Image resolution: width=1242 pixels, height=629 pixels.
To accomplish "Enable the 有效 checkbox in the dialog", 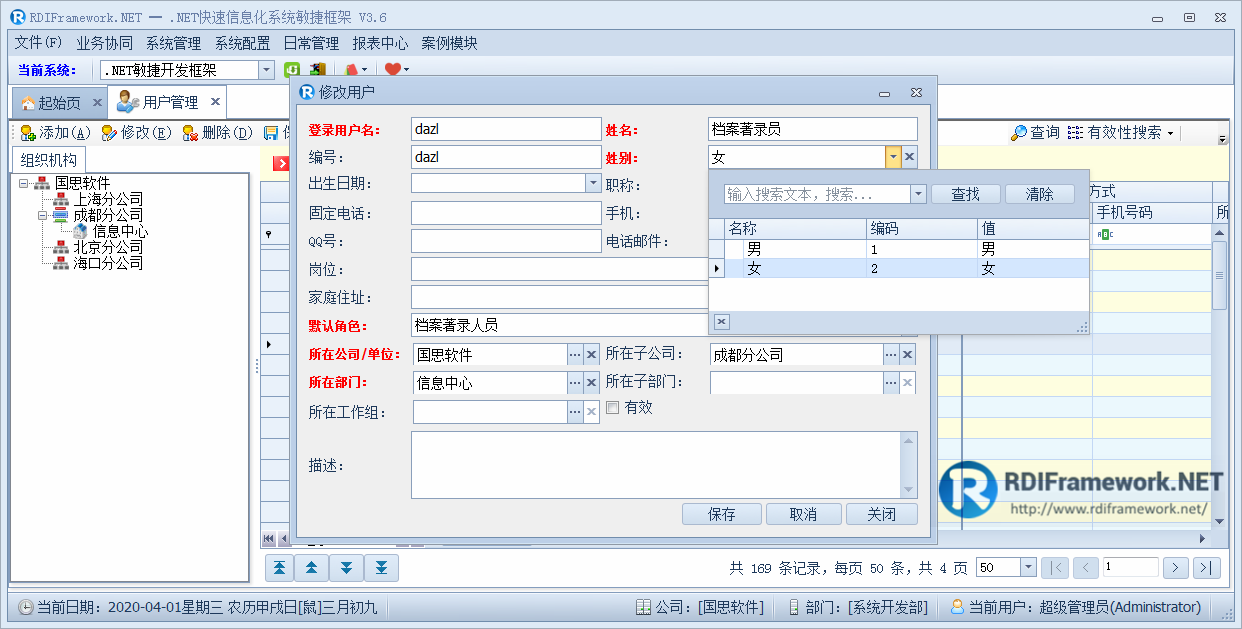I will [614, 408].
